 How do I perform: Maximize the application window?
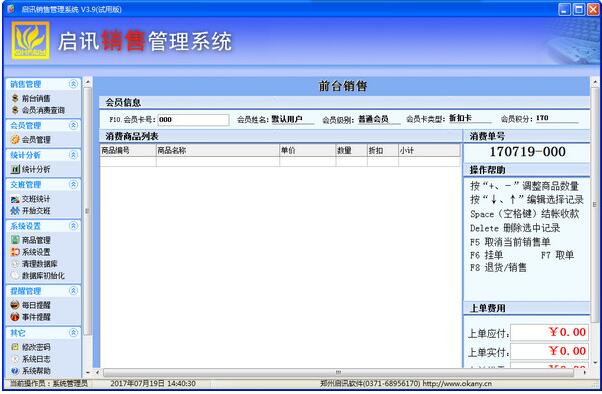579,9
